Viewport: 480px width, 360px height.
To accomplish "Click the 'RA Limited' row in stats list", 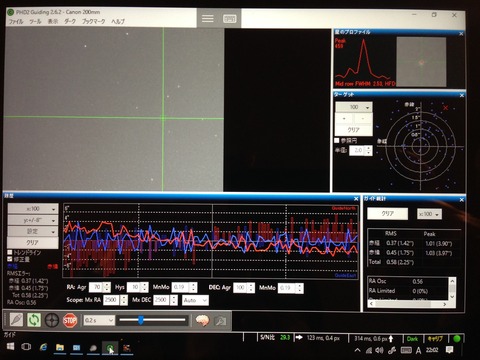I will tap(408, 291).
